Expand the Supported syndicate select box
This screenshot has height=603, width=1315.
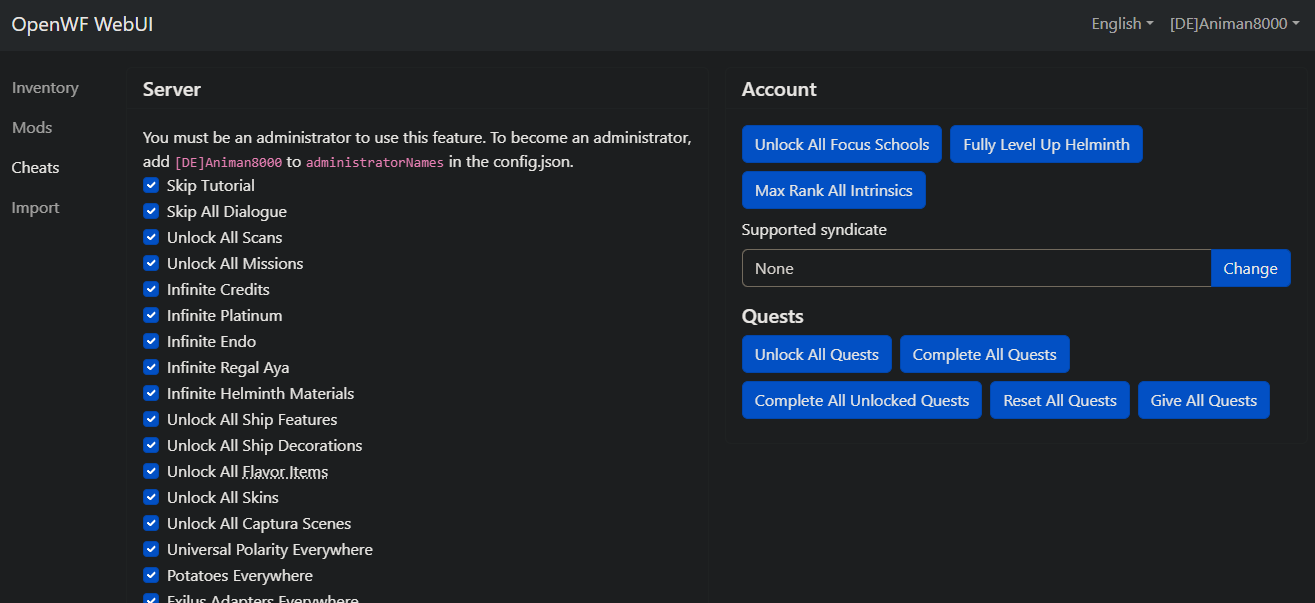click(976, 268)
